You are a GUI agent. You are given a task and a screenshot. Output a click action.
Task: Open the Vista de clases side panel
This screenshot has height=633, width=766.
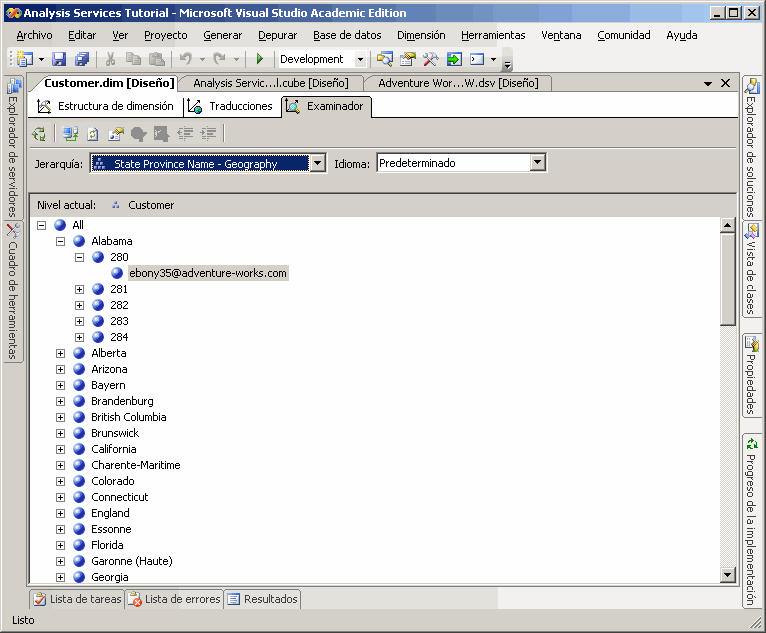pos(751,269)
